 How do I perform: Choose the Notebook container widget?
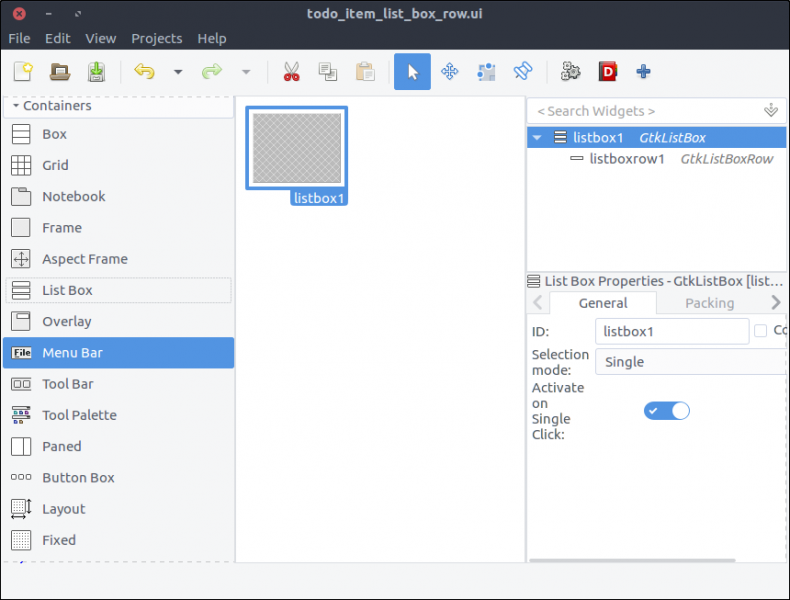(x=73, y=197)
